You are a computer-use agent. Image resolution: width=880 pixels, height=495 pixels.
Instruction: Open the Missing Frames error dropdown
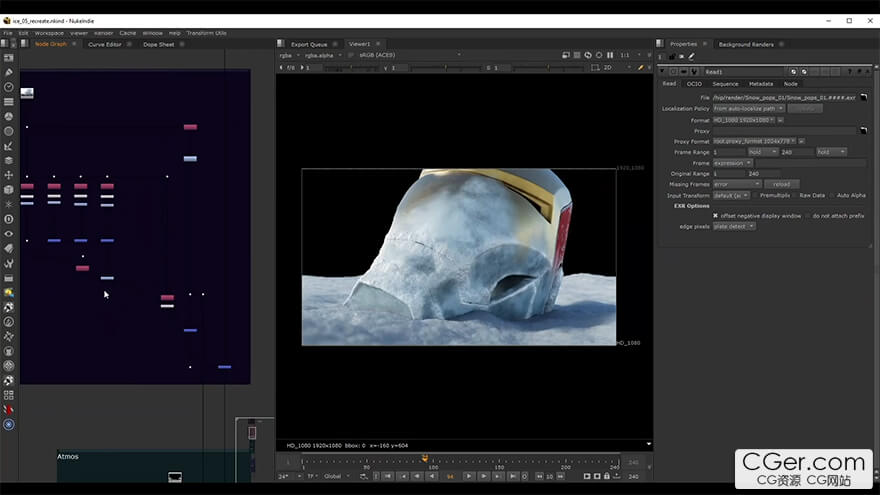click(737, 184)
